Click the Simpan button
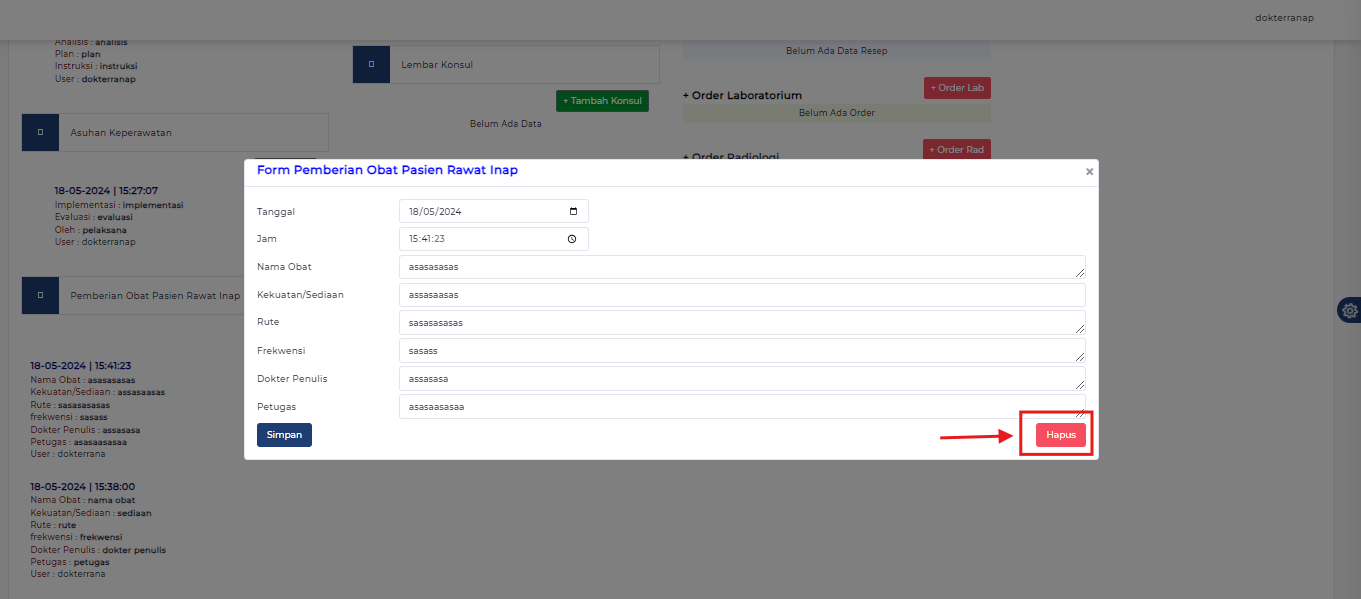The width and height of the screenshot is (1361, 599). [283, 434]
